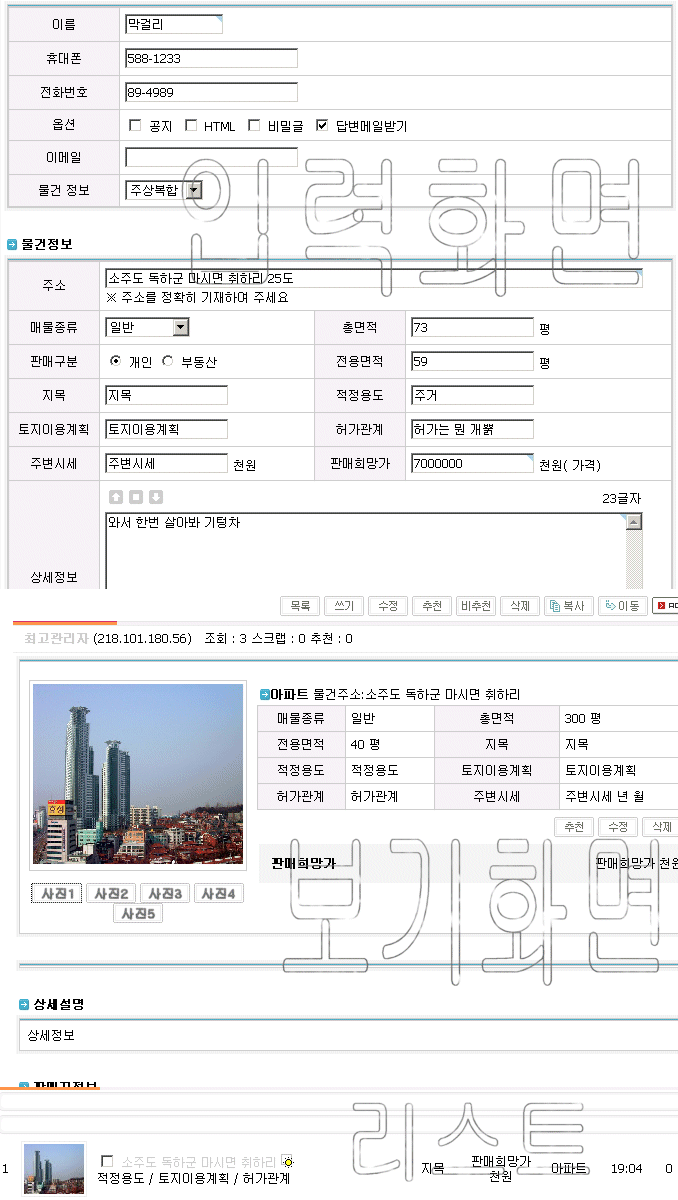Click the square middle icon above 상세정보 textarea
This screenshot has width=678, height=1200.
(136, 497)
